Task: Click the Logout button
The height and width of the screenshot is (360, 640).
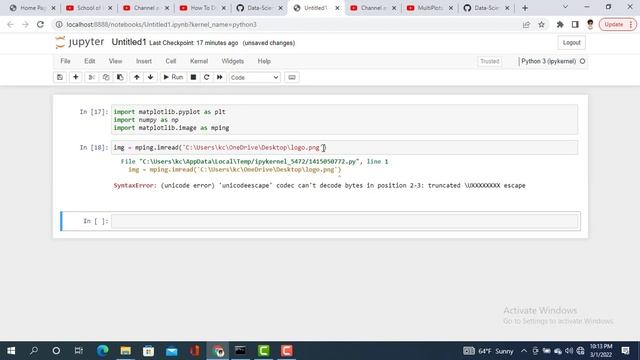Action: click(x=571, y=42)
